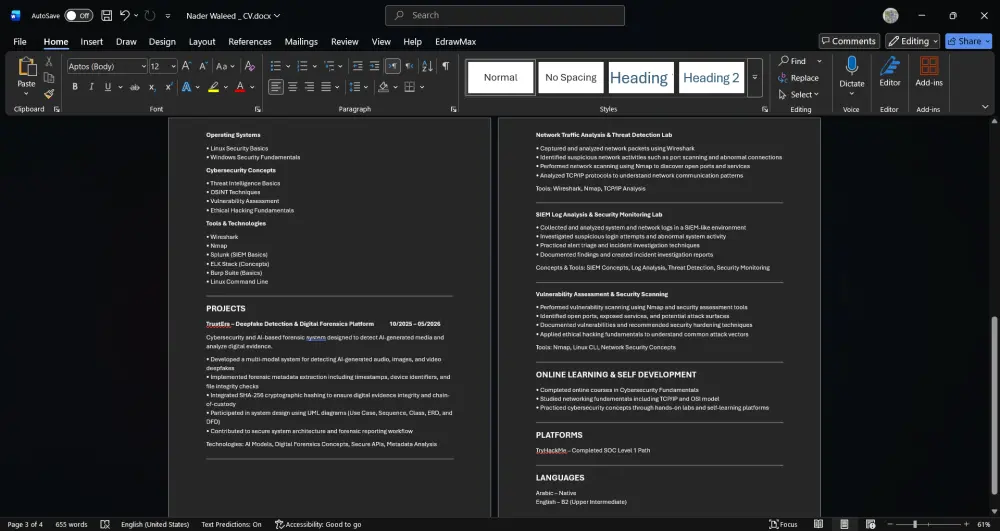Clear all formatting icon
The width and height of the screenshot is (1000, 531).
click(250, 66)
